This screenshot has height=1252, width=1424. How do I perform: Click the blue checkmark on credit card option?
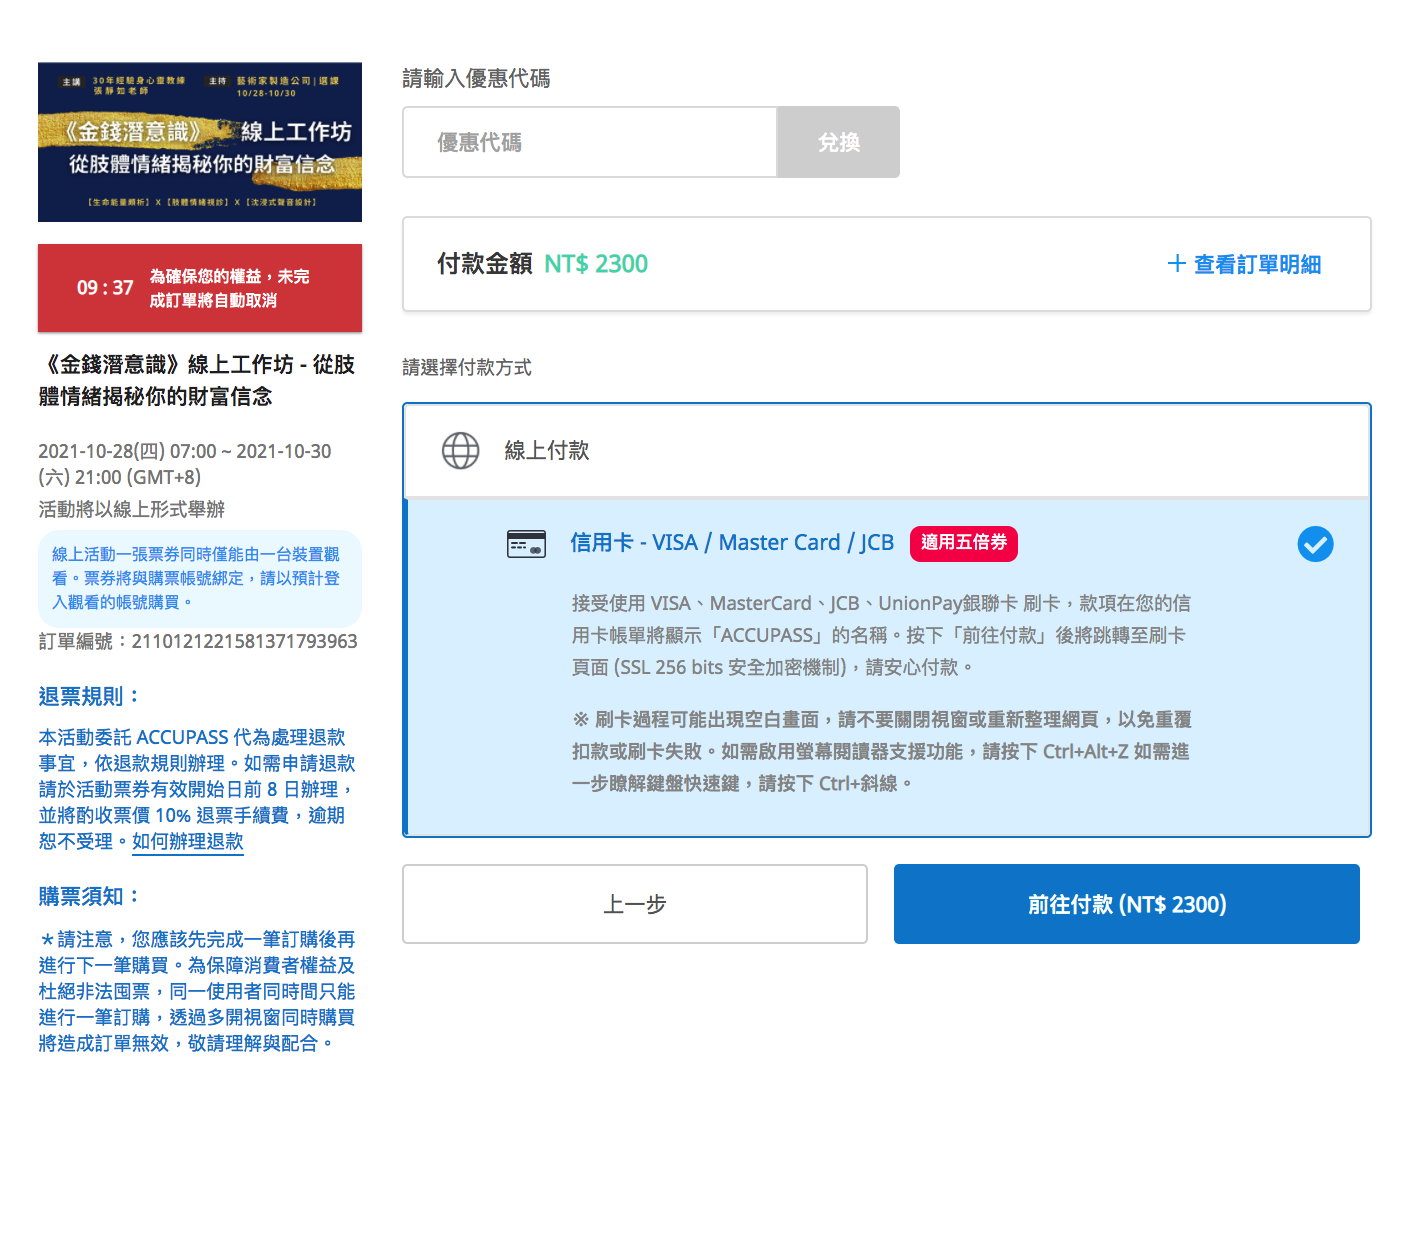point(1315,544)
